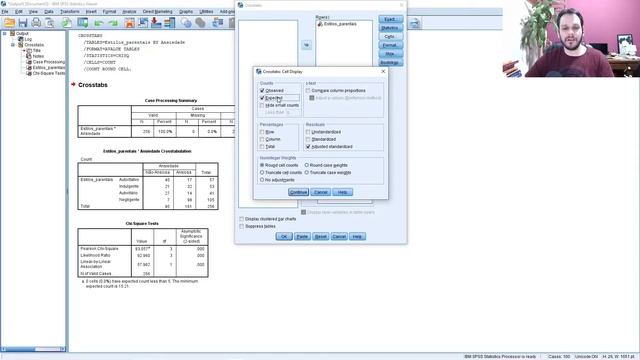Image resolution: width=640 pixels, height=360 pixels.
Task: Click the Go to Case icon in toolbar
Action: 143,23
